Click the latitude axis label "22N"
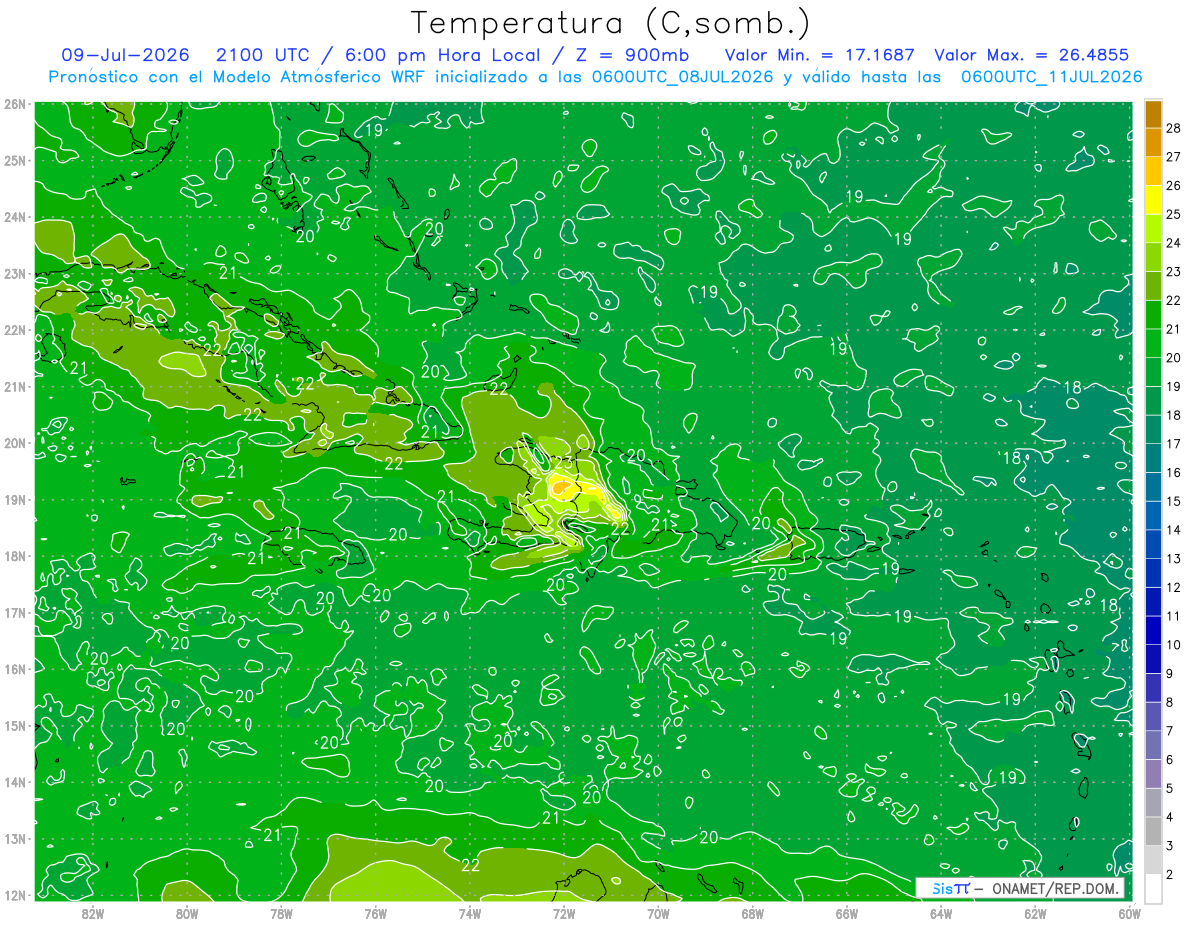The height and width of the screenshot is (927, 1200). pos(14,330)
